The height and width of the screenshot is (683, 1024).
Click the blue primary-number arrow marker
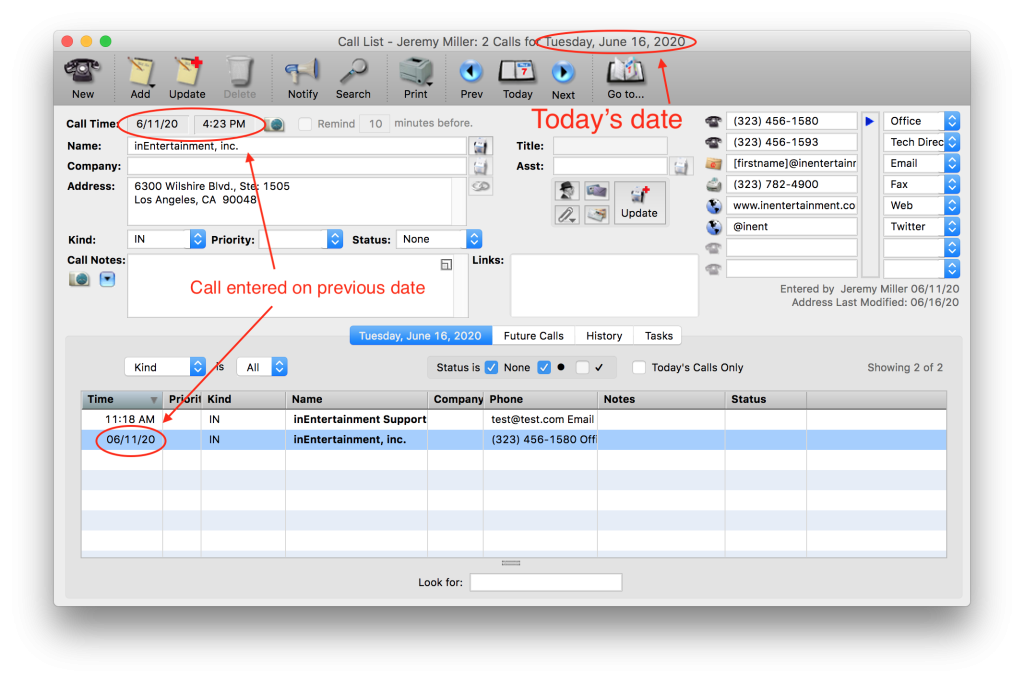click(869, 121)
